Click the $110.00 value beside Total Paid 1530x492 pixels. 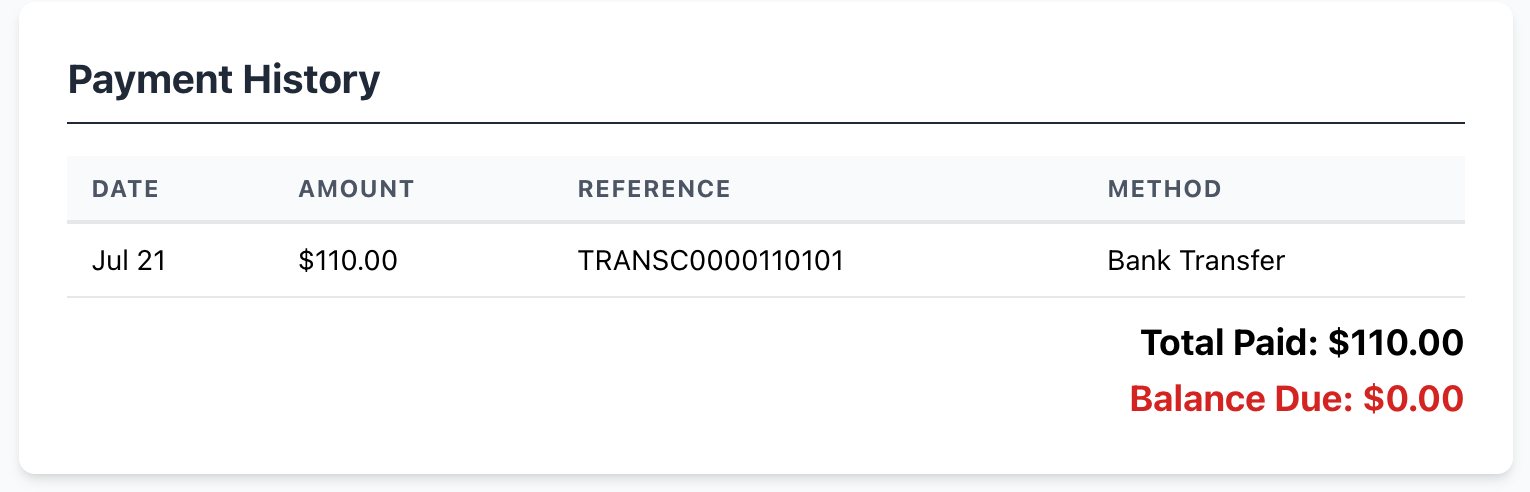click(x=1396, y=344)
